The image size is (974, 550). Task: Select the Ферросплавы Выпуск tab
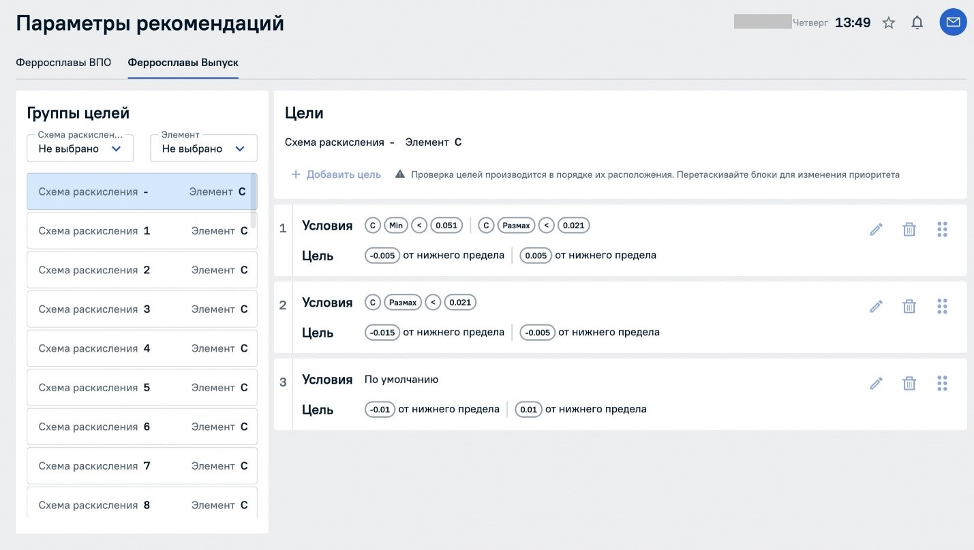[x=183, y=62]
